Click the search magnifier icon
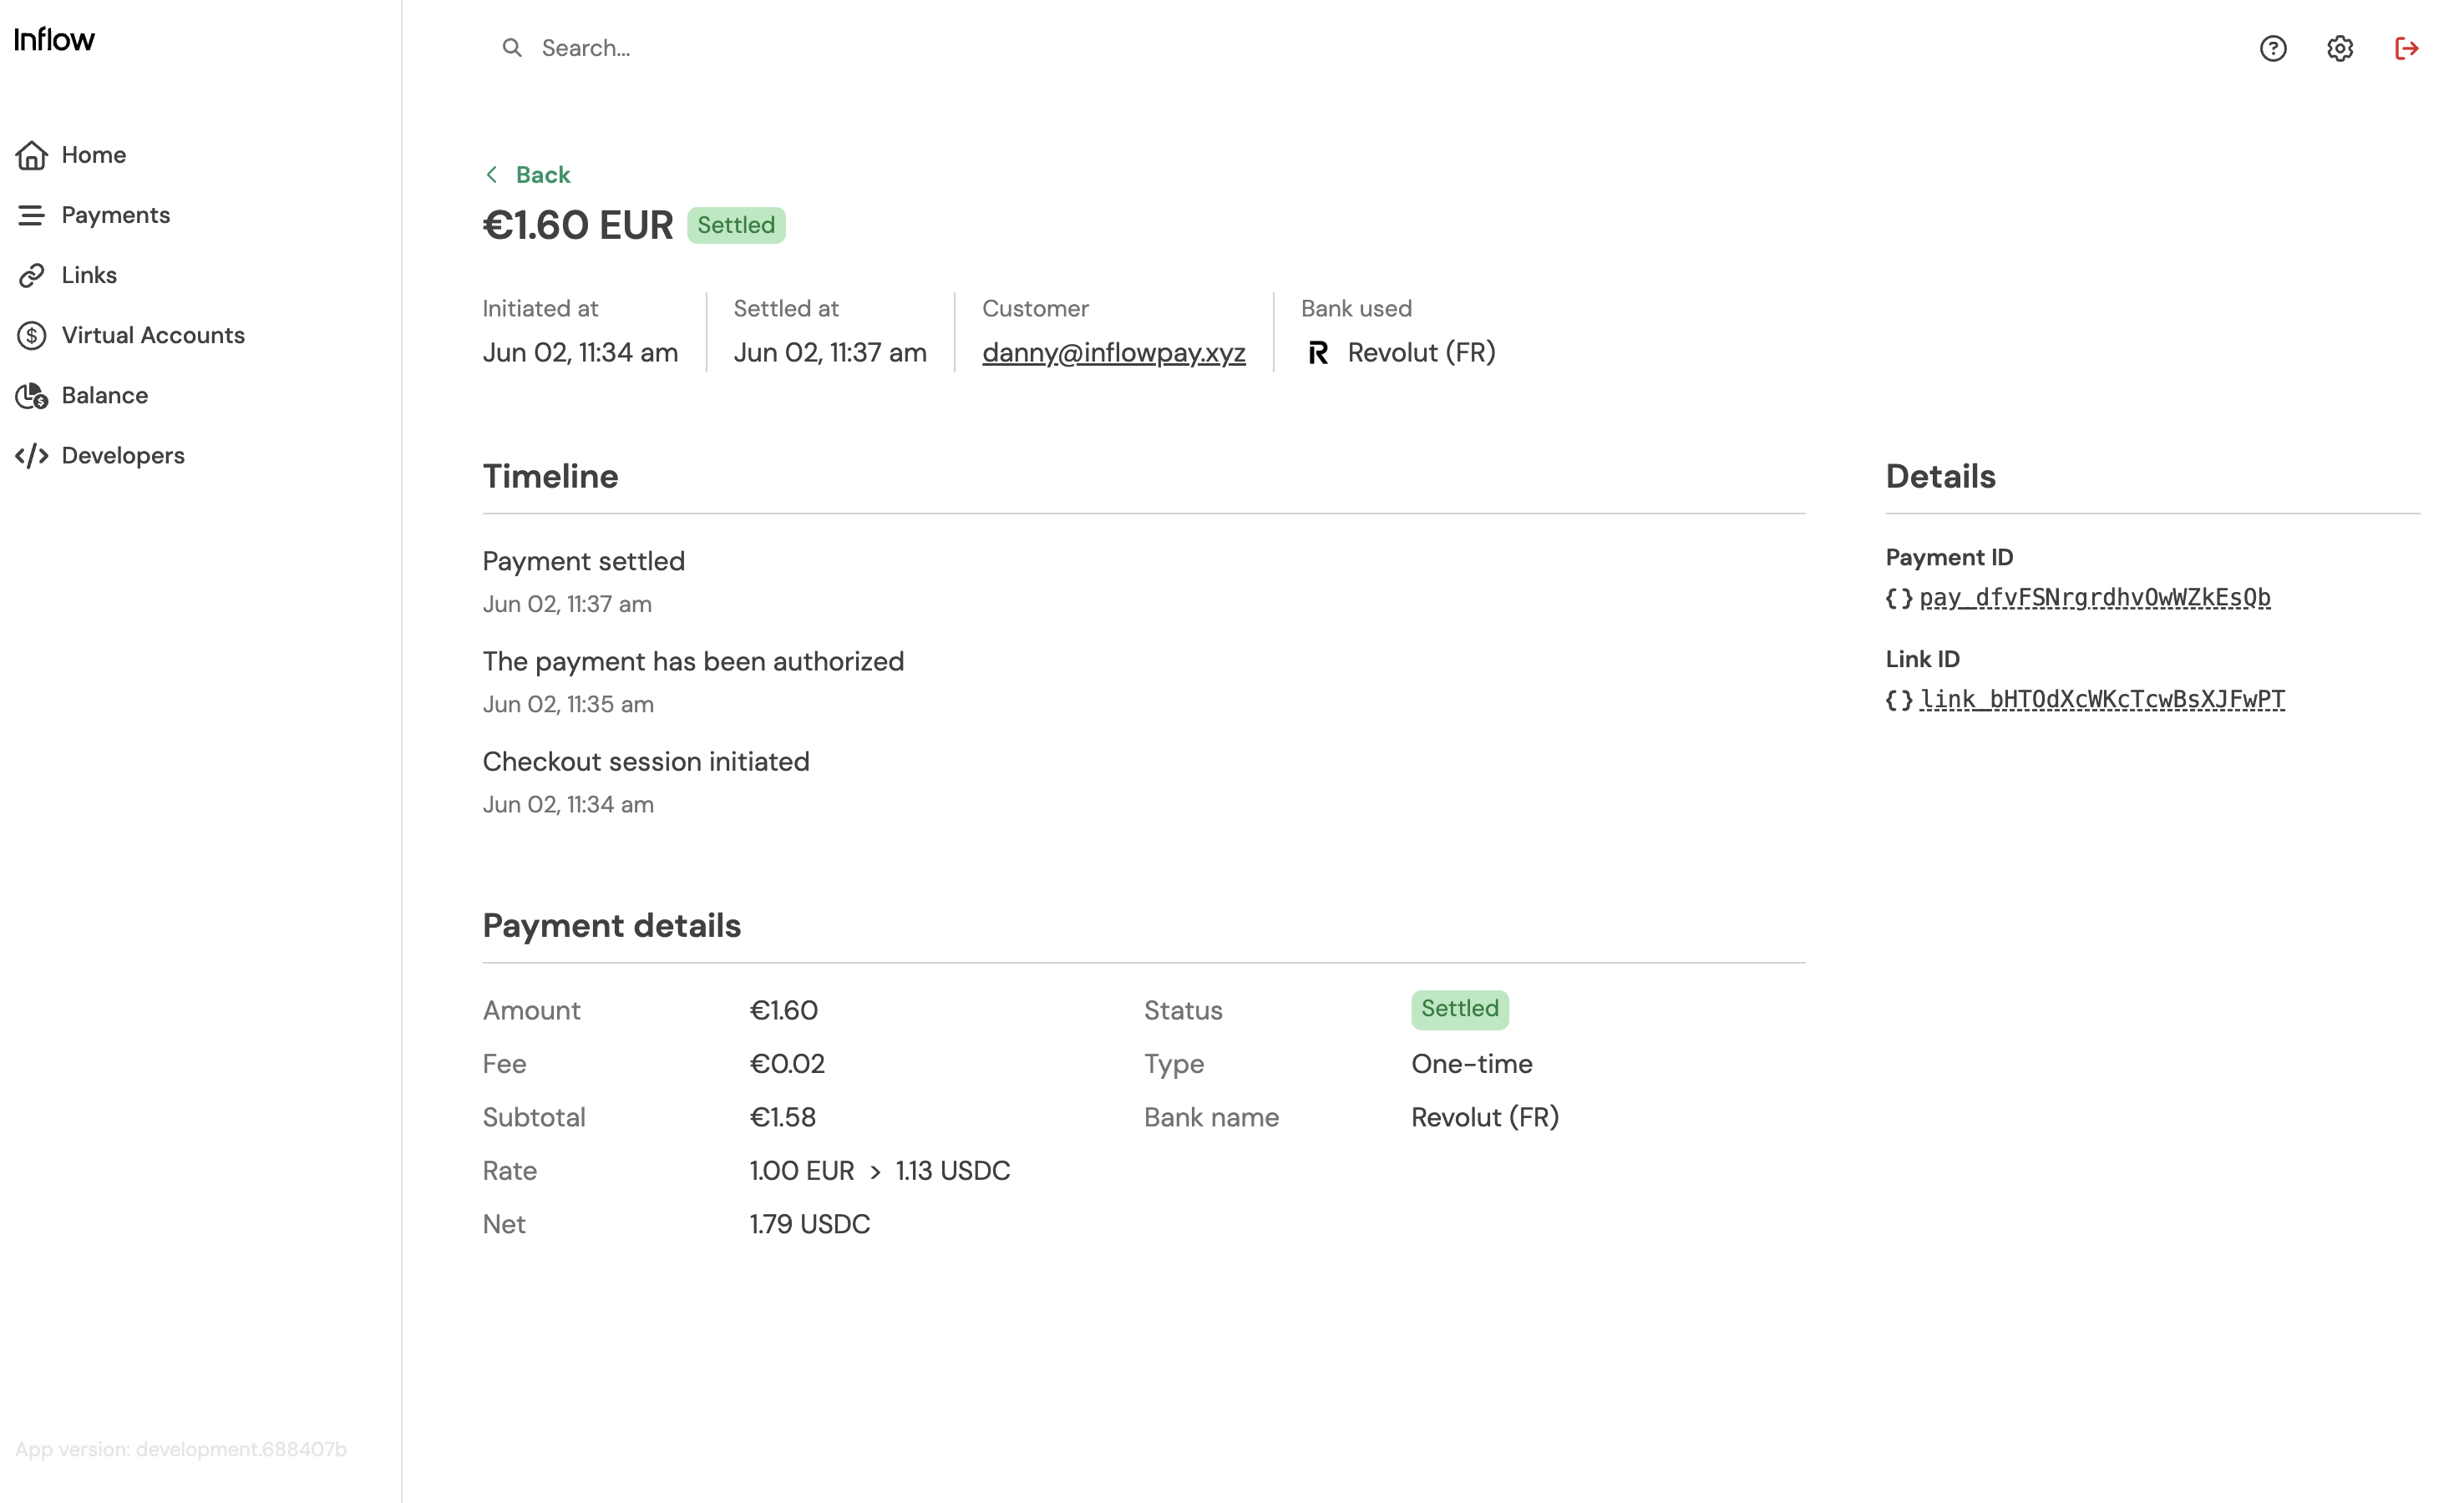Image resolution: width=2464 pixels, height=1503 pixels. pos(511,48)
